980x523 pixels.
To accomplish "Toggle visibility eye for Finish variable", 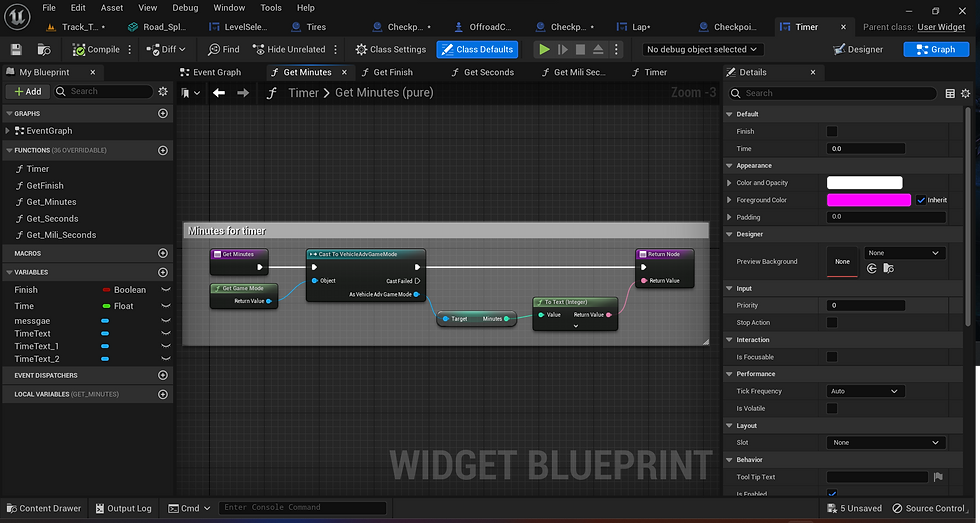I will tap(166, 290).
